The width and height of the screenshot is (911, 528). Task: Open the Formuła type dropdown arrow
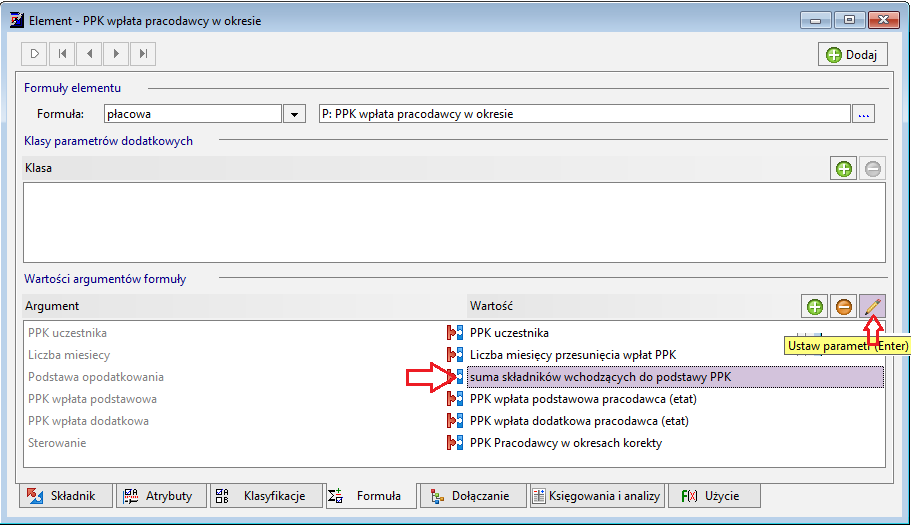click(295, 114)
